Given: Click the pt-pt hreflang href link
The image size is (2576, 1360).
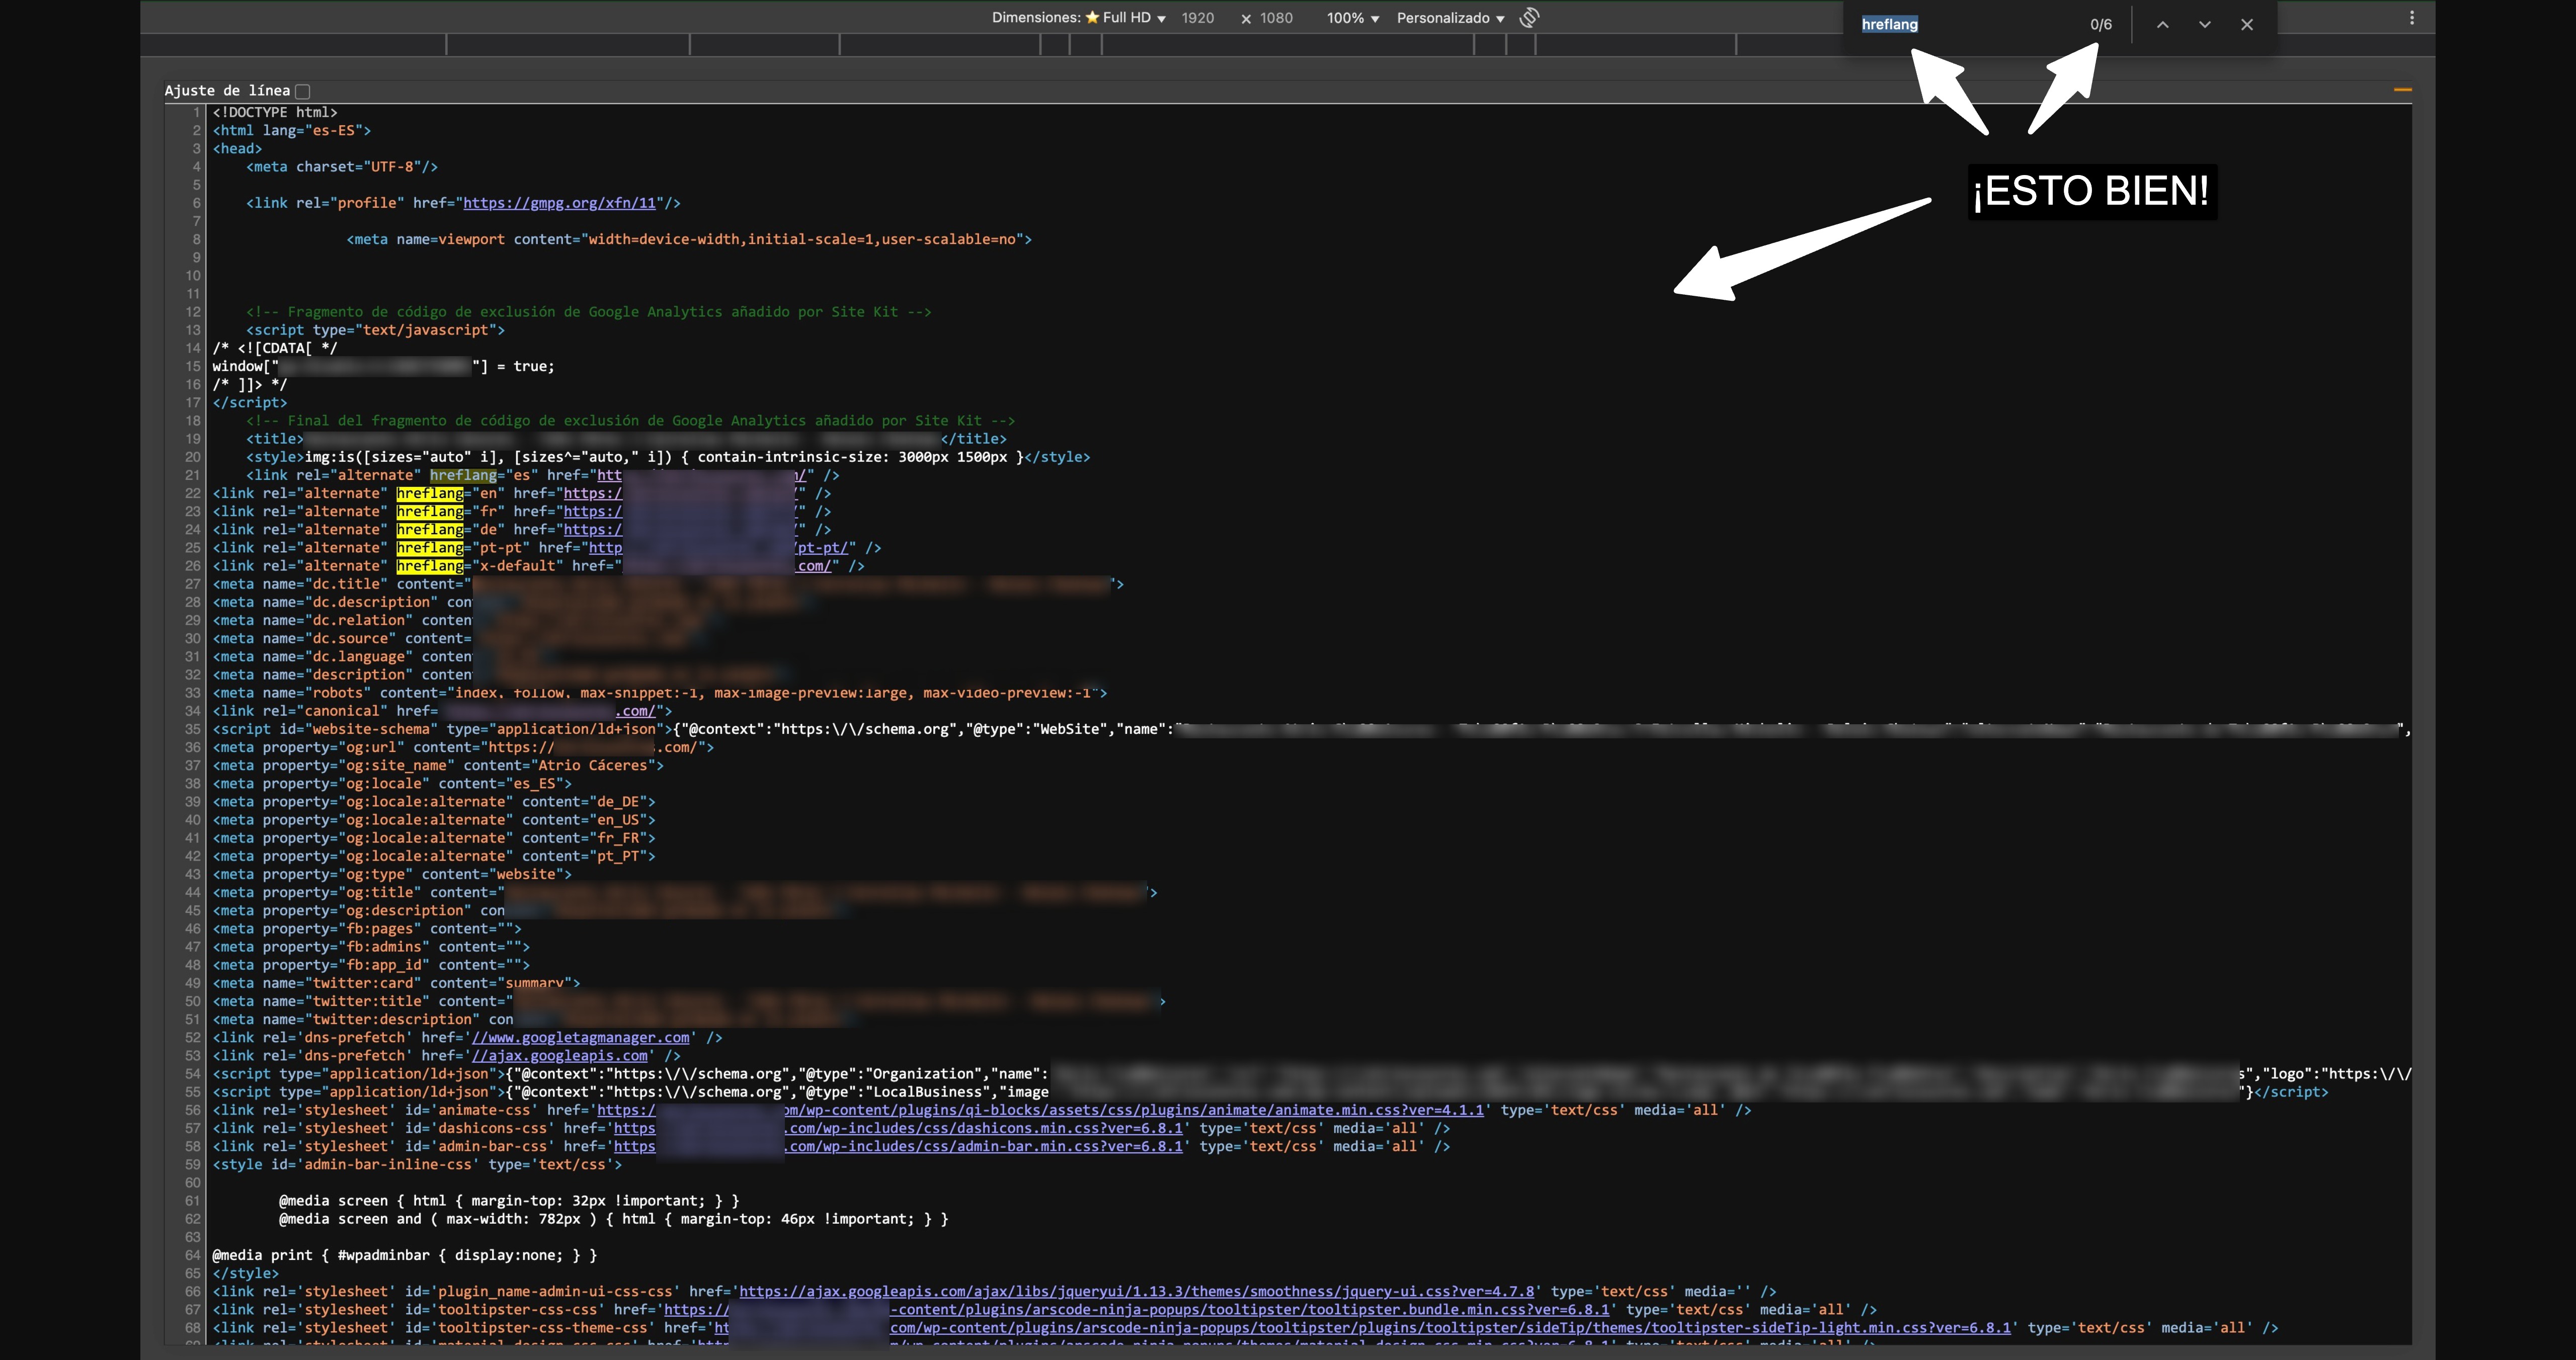Looking at the screenshot, I should [822, 548].
